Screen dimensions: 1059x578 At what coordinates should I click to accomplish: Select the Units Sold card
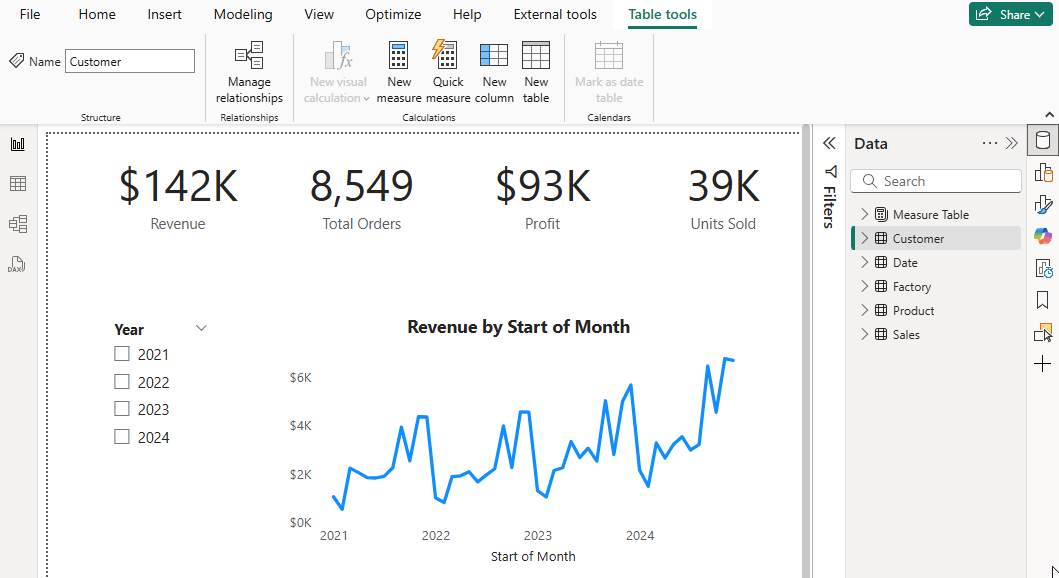pyautogui.click(x=723, y=199)
